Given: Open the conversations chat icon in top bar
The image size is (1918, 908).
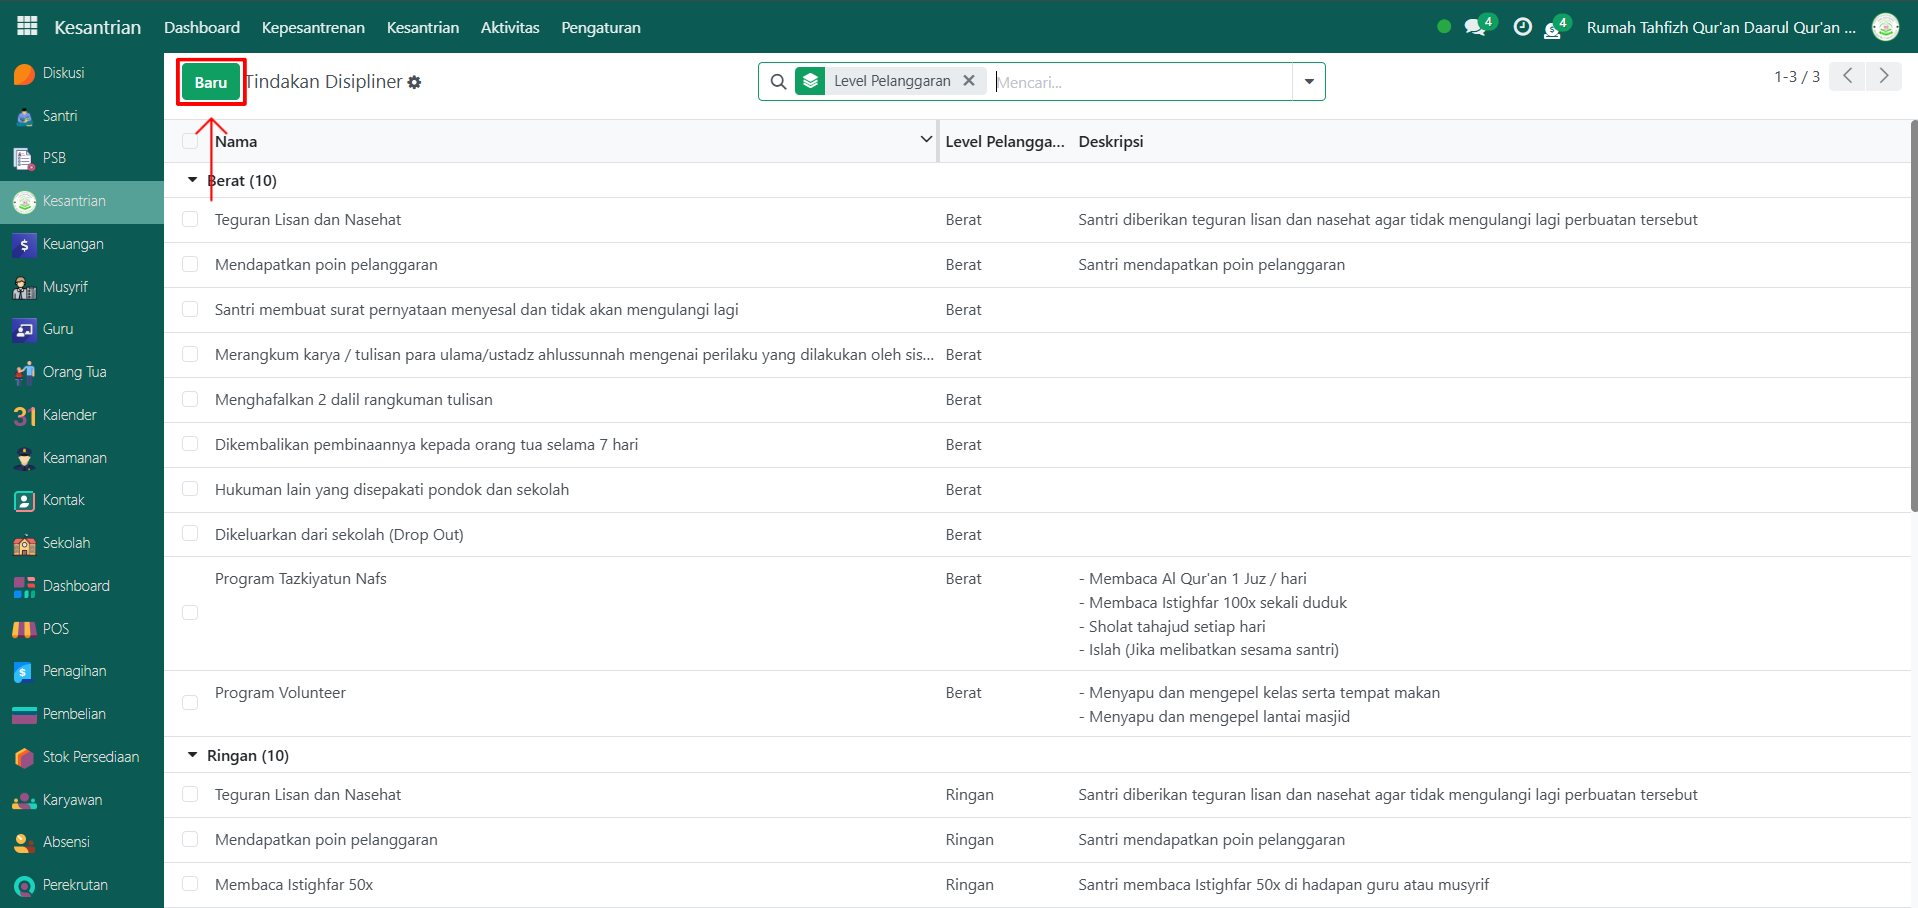Looking at the screenshot, I should [x=1474, y=27].
